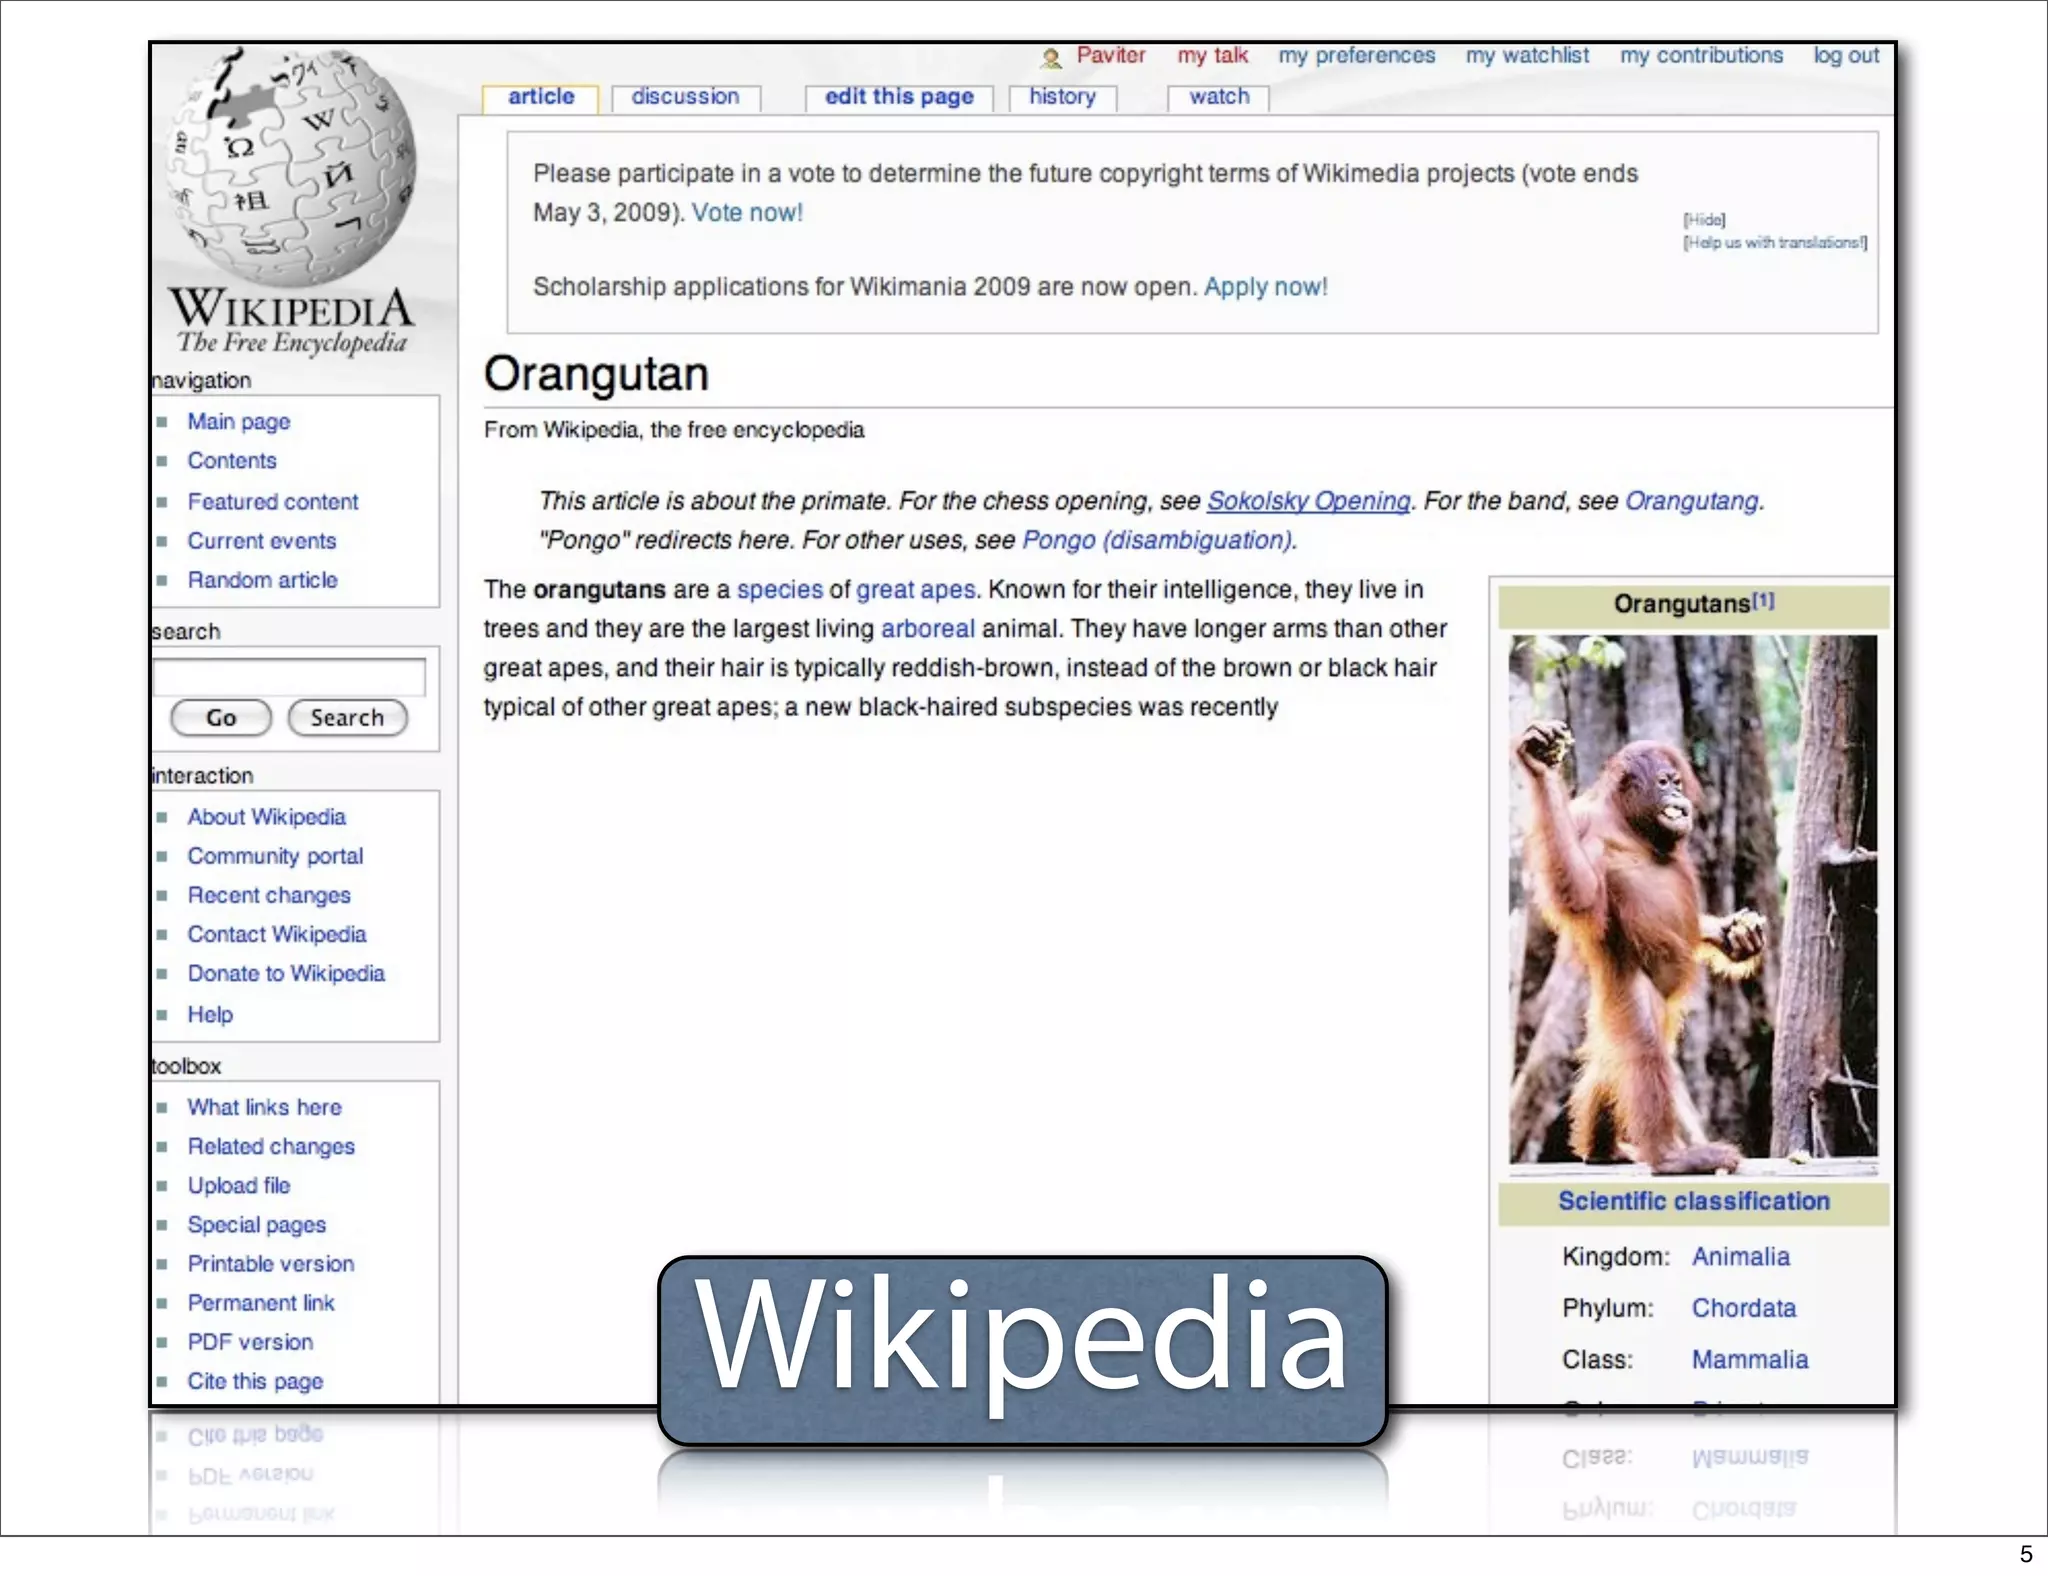The width and height of the screenshot is (2048, 1576).
Task: Open the Random article link
Action: point(262,580)
